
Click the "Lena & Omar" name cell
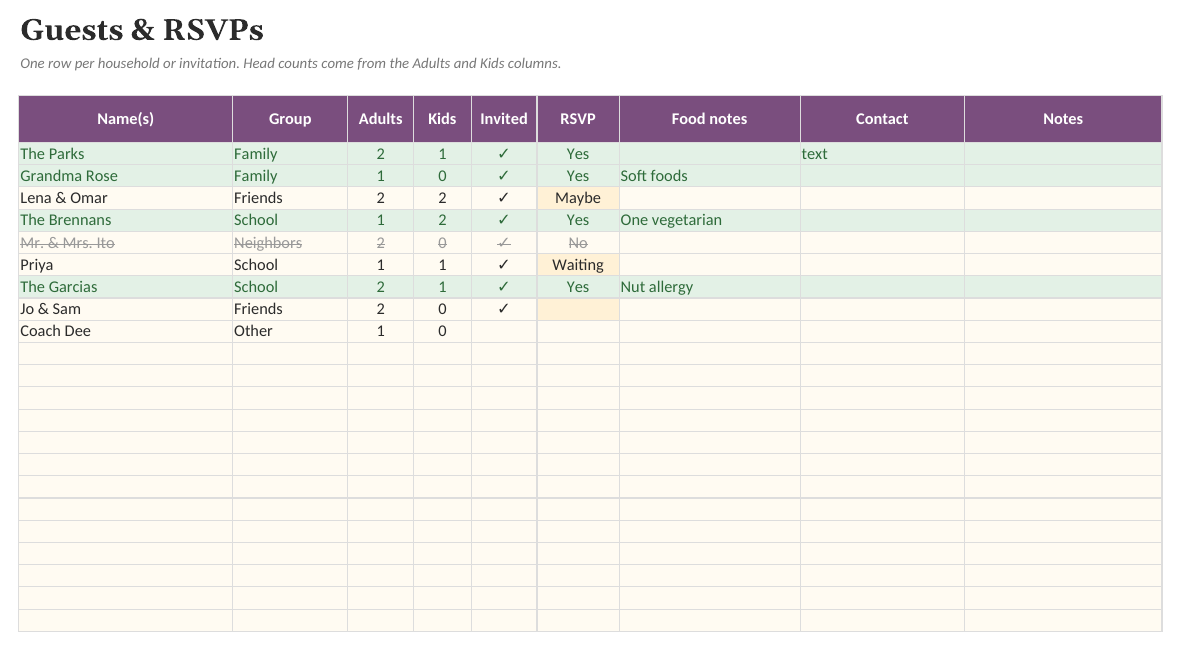(x=126, y=198)
